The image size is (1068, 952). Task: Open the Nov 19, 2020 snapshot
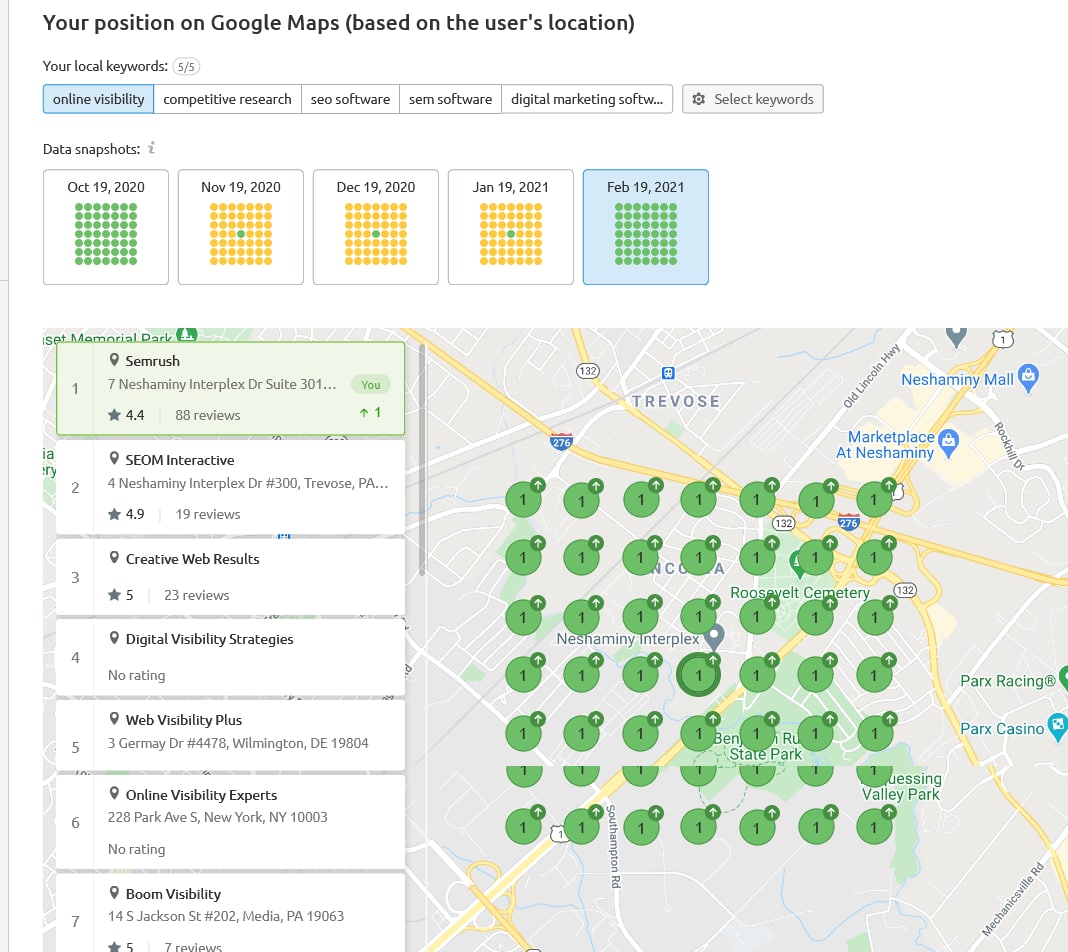click(x=240, y=227)
